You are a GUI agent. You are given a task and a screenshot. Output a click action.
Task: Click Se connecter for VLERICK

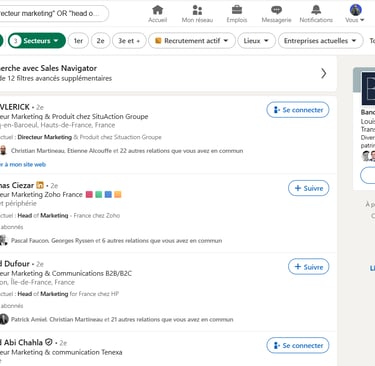(298, 110)
